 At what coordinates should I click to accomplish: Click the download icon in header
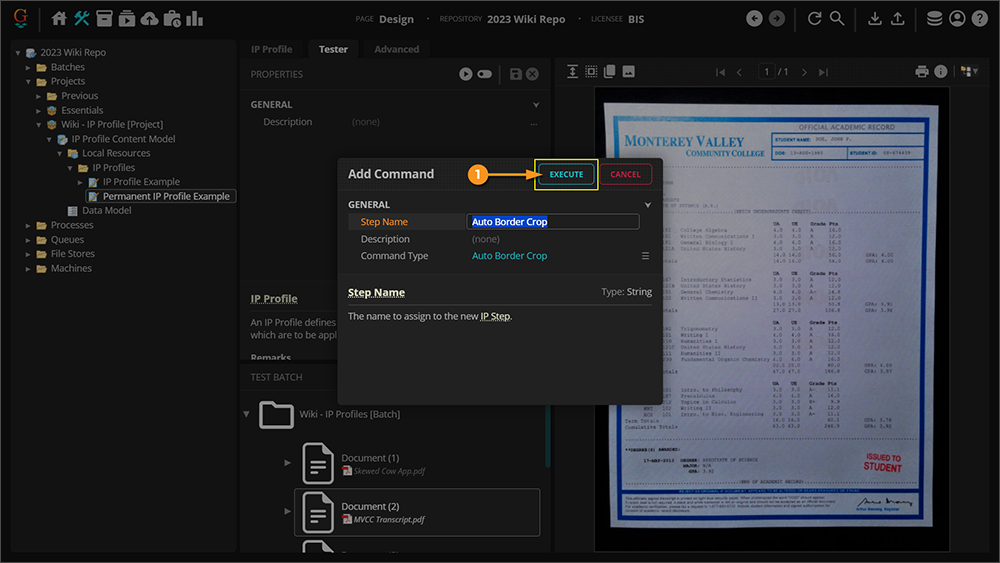[875, 18]
